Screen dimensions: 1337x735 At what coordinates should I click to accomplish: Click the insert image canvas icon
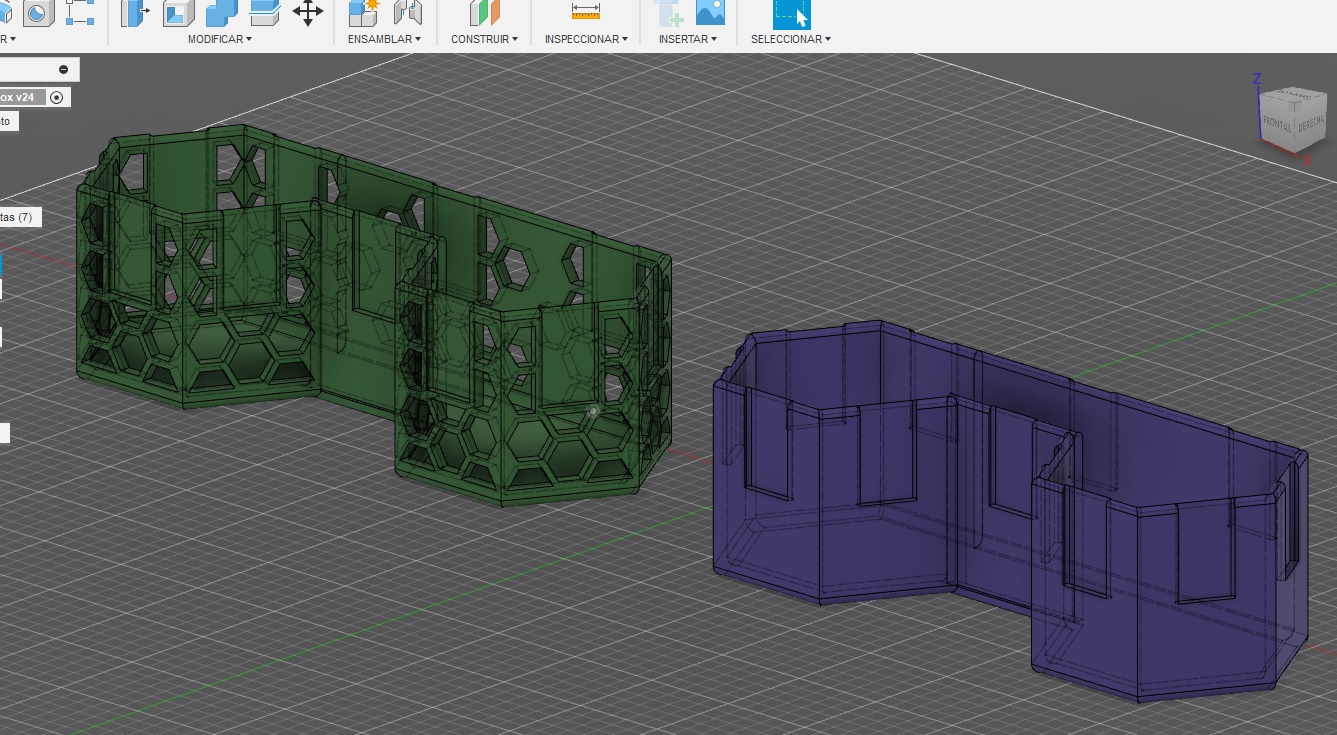point(710,13)
